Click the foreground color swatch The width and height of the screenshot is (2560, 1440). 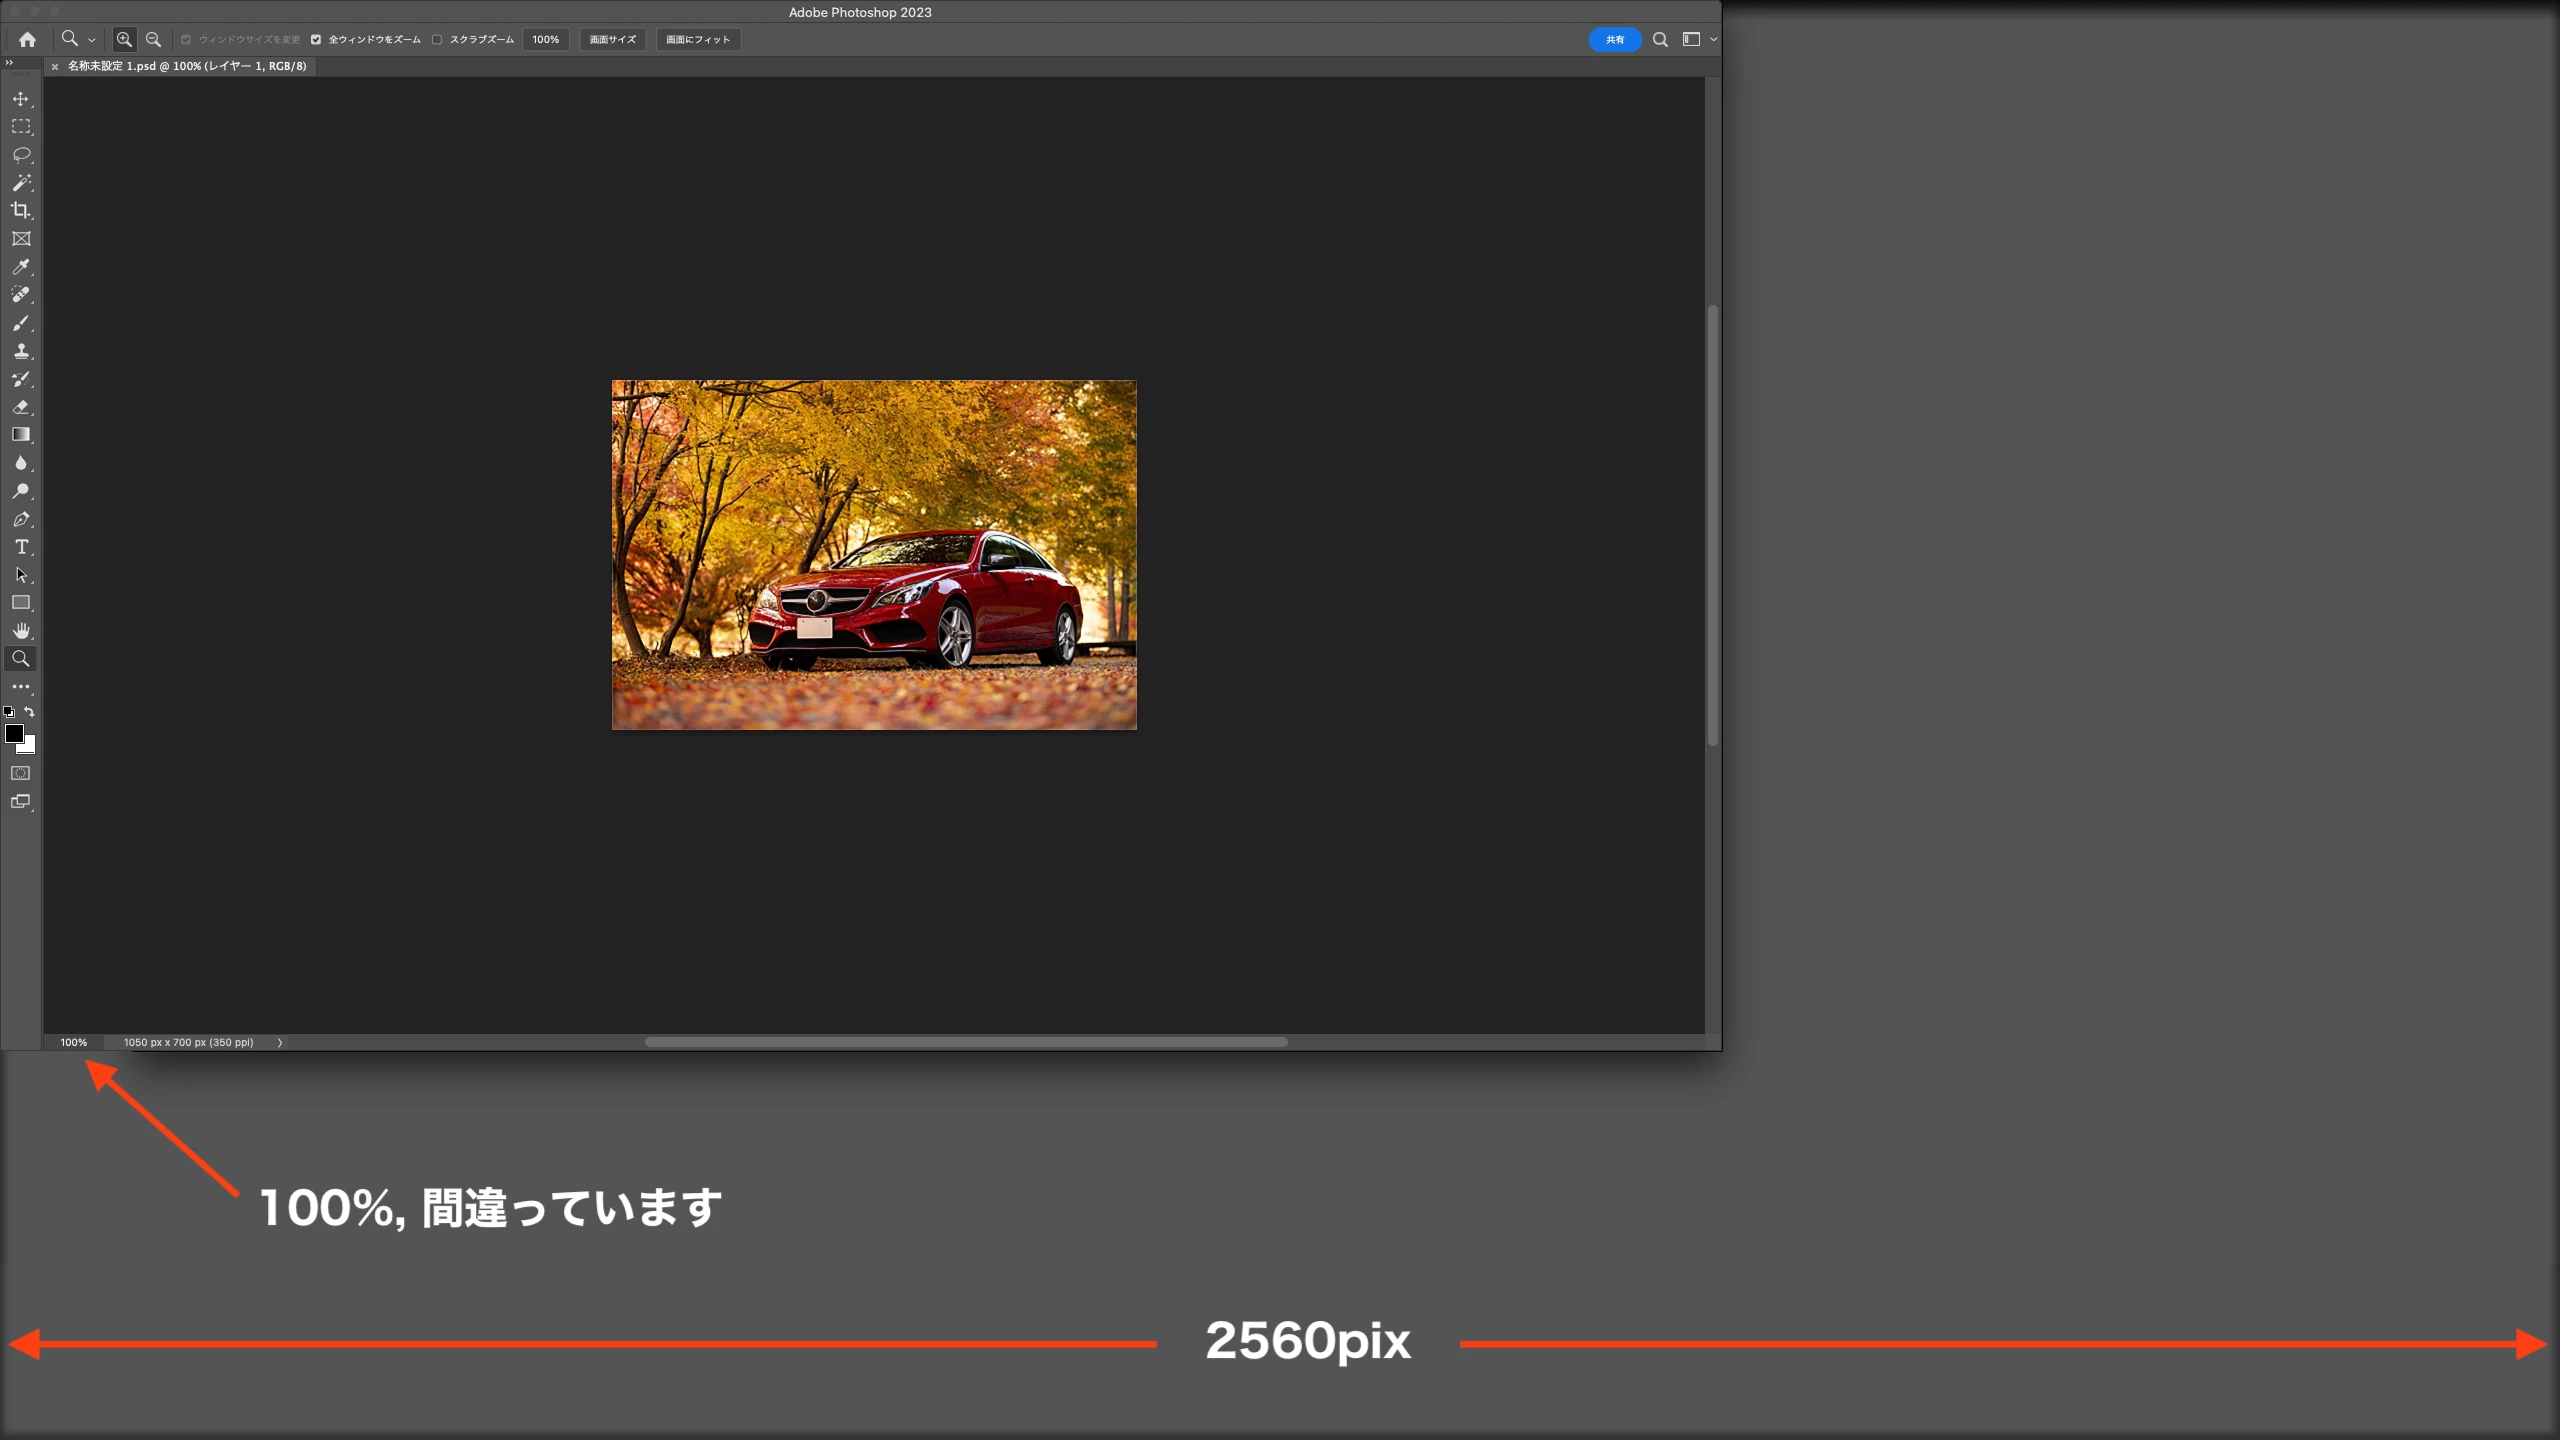14,734
